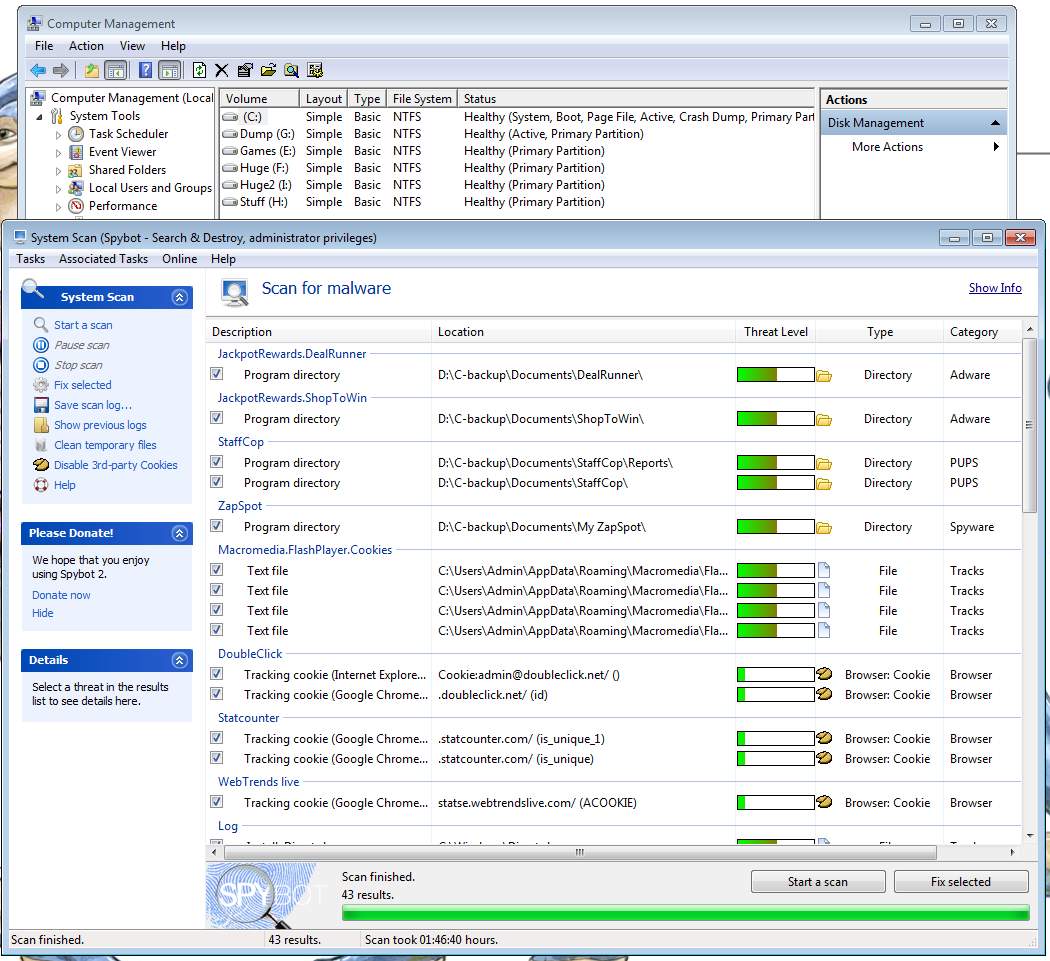Viewport: 1050px width, 961px height.
Task: Uncheck the ShopToWin program directory checkbox
Action: (216, 418)
